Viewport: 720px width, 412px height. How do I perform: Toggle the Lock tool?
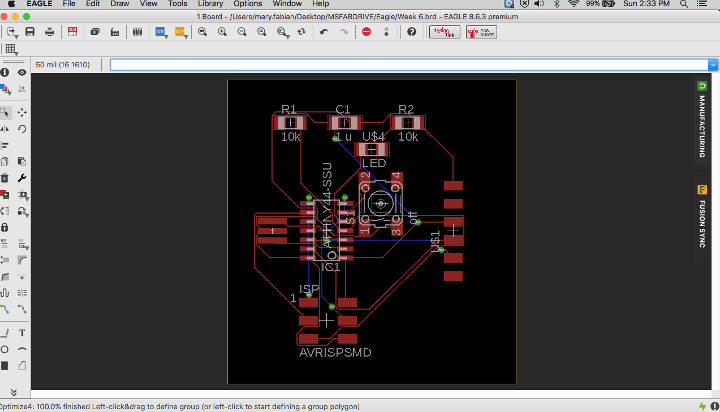pos(5,227)
